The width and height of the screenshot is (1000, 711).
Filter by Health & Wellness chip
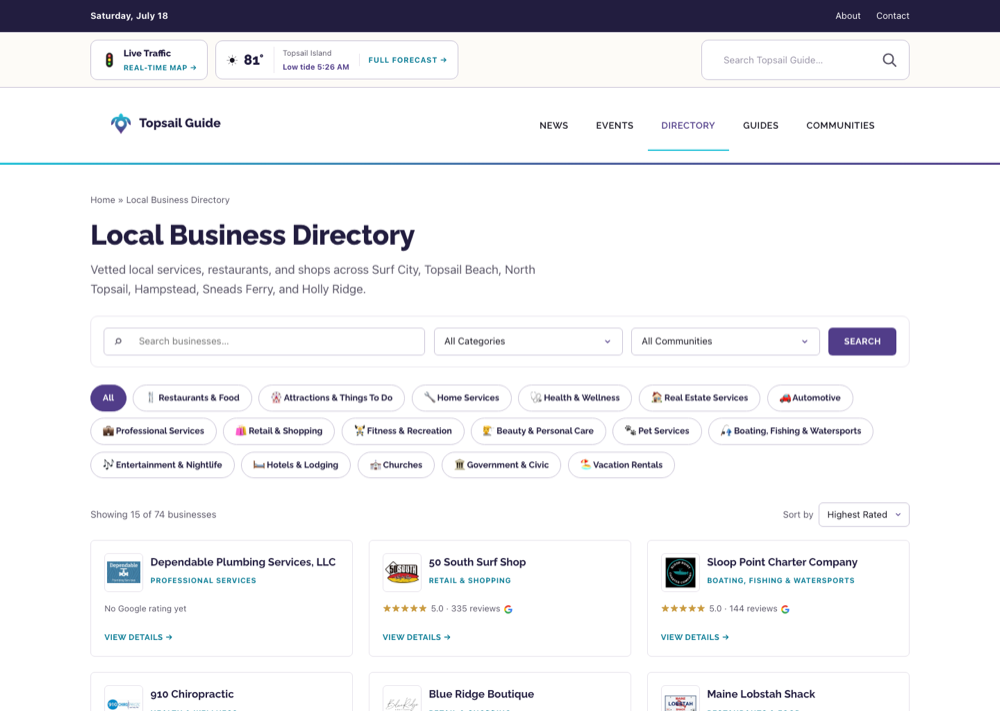pyautogui.click(x=575, y=398)
